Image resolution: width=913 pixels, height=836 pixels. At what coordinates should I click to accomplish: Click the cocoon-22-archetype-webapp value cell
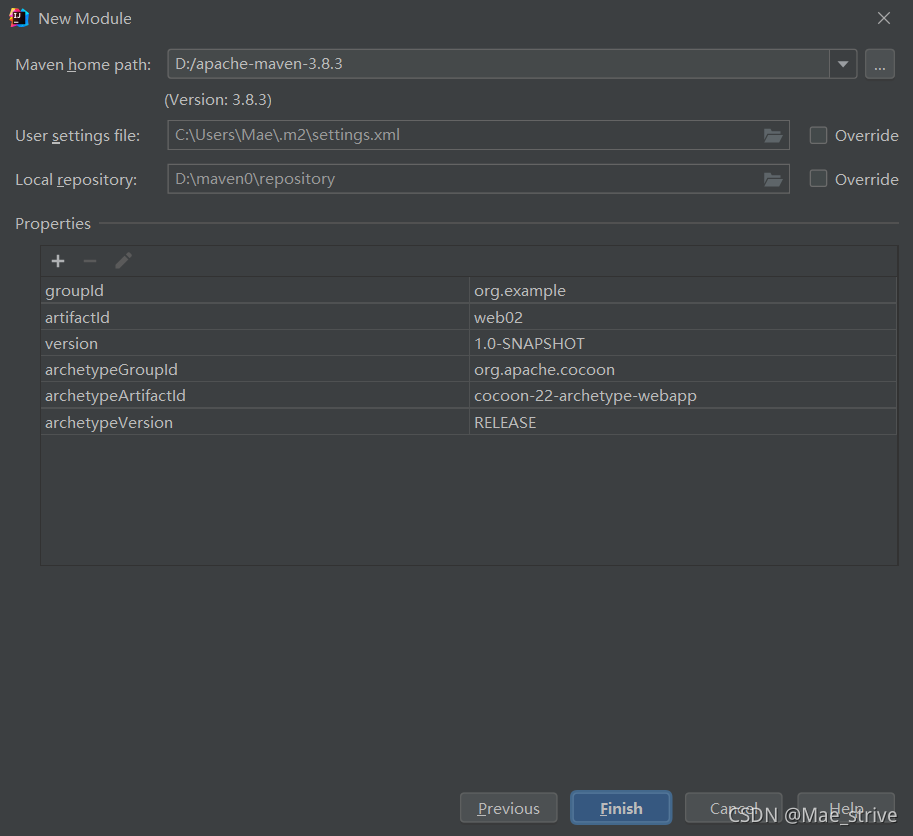pos(683,395)
